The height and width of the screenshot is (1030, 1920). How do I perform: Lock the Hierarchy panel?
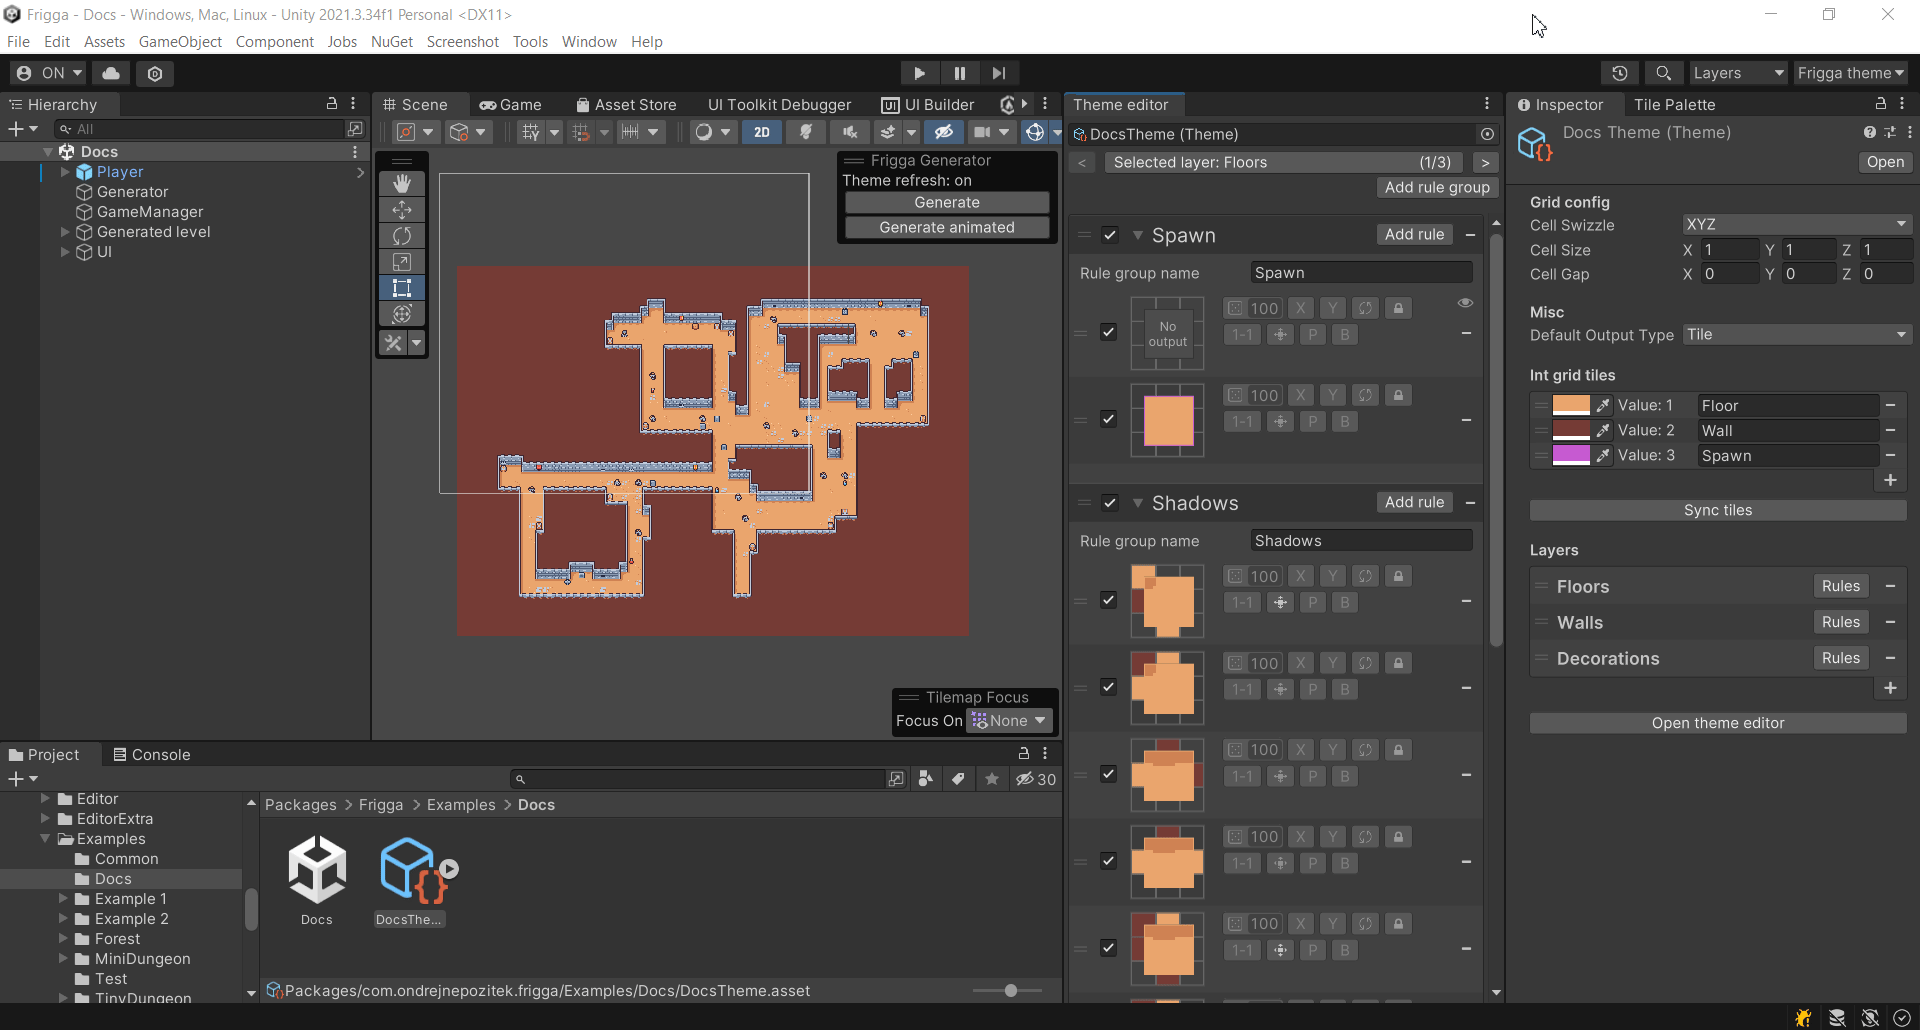point(332,104)
